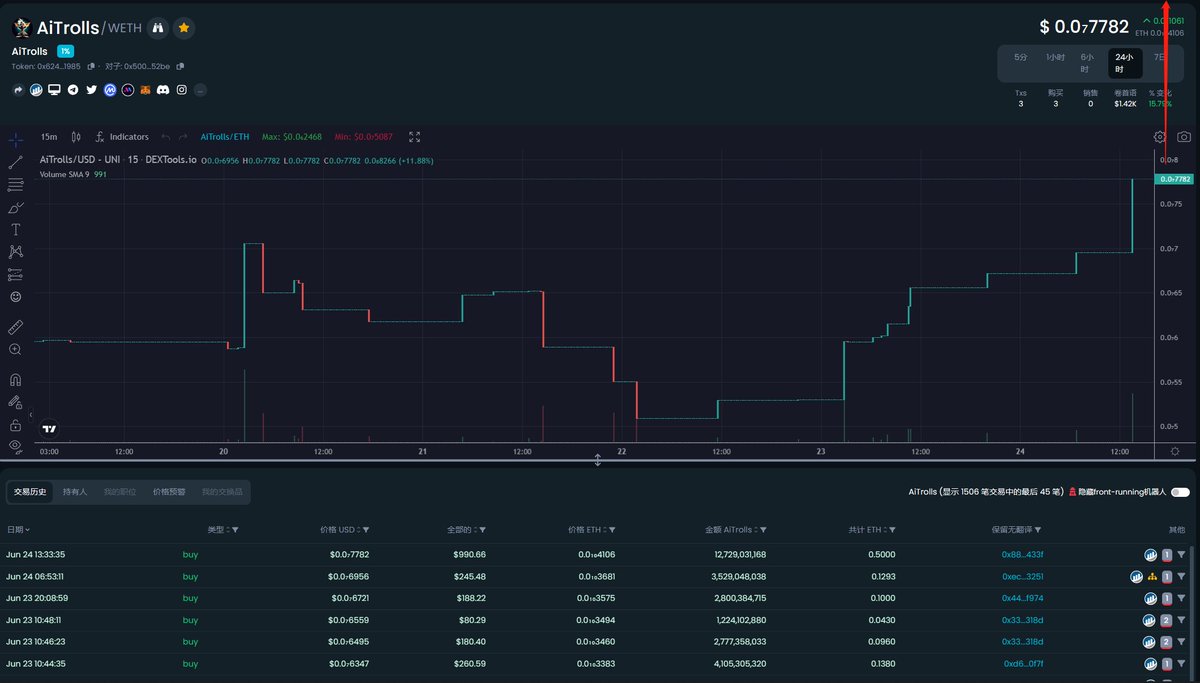Open the Telegram icon link

(x=73, y=90)
